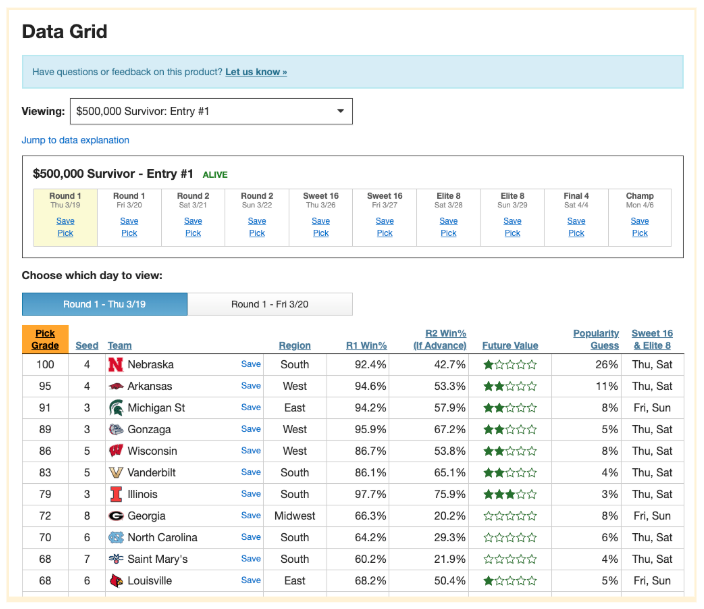The image size is (704, 609).
Task: Select the Round 1 - Thu 3/19 tab
Action: [105, 304]
